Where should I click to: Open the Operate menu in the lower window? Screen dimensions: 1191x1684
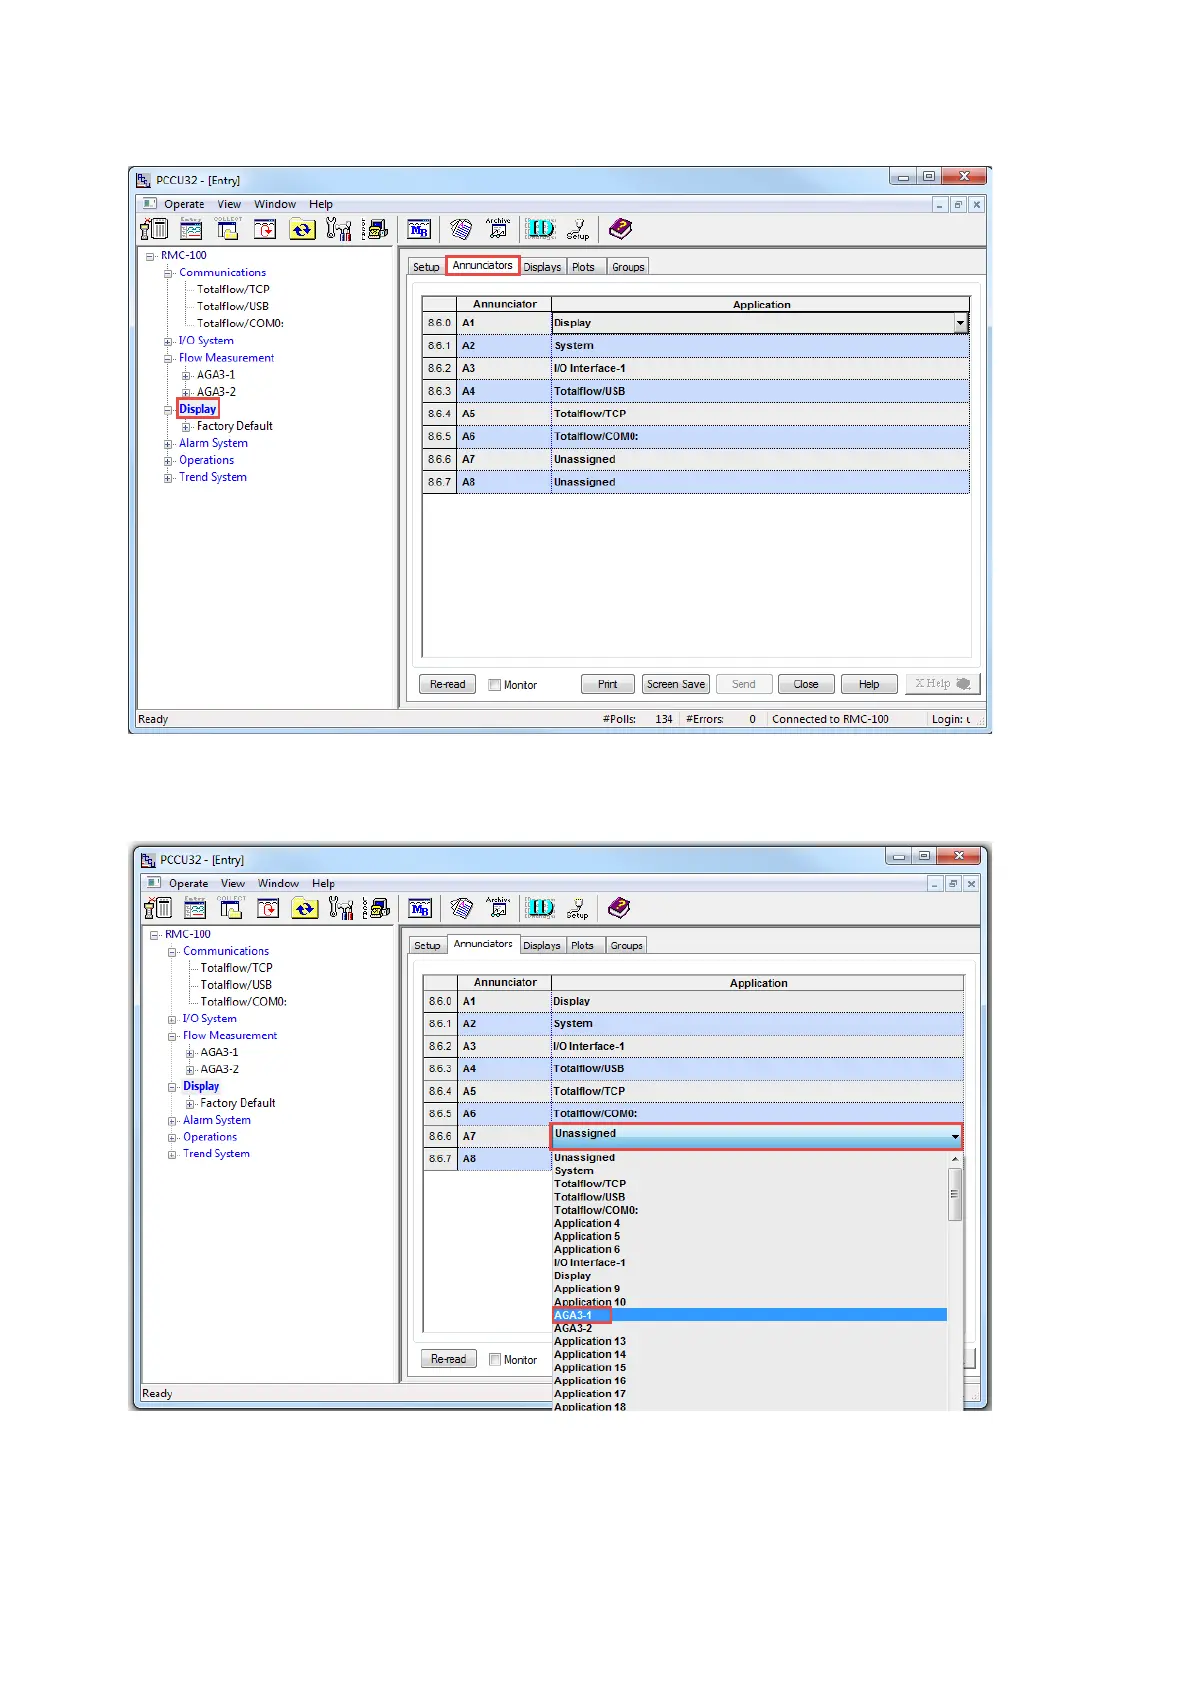[x=188, y=883]
